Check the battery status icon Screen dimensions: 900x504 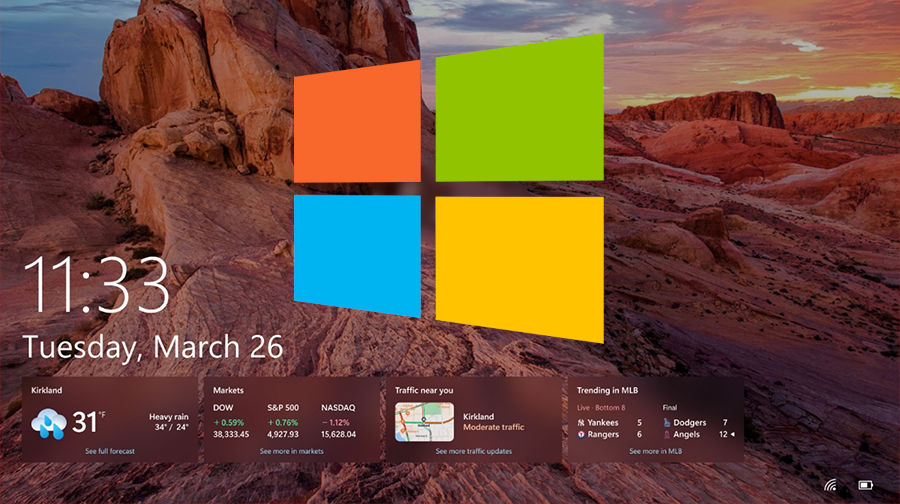(x=866, y=485)
